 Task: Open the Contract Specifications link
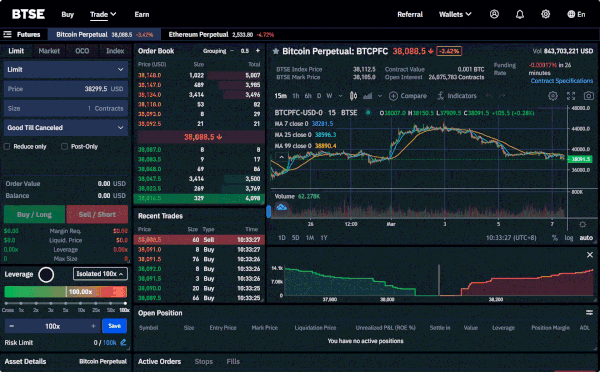click(x=561, y=81)
